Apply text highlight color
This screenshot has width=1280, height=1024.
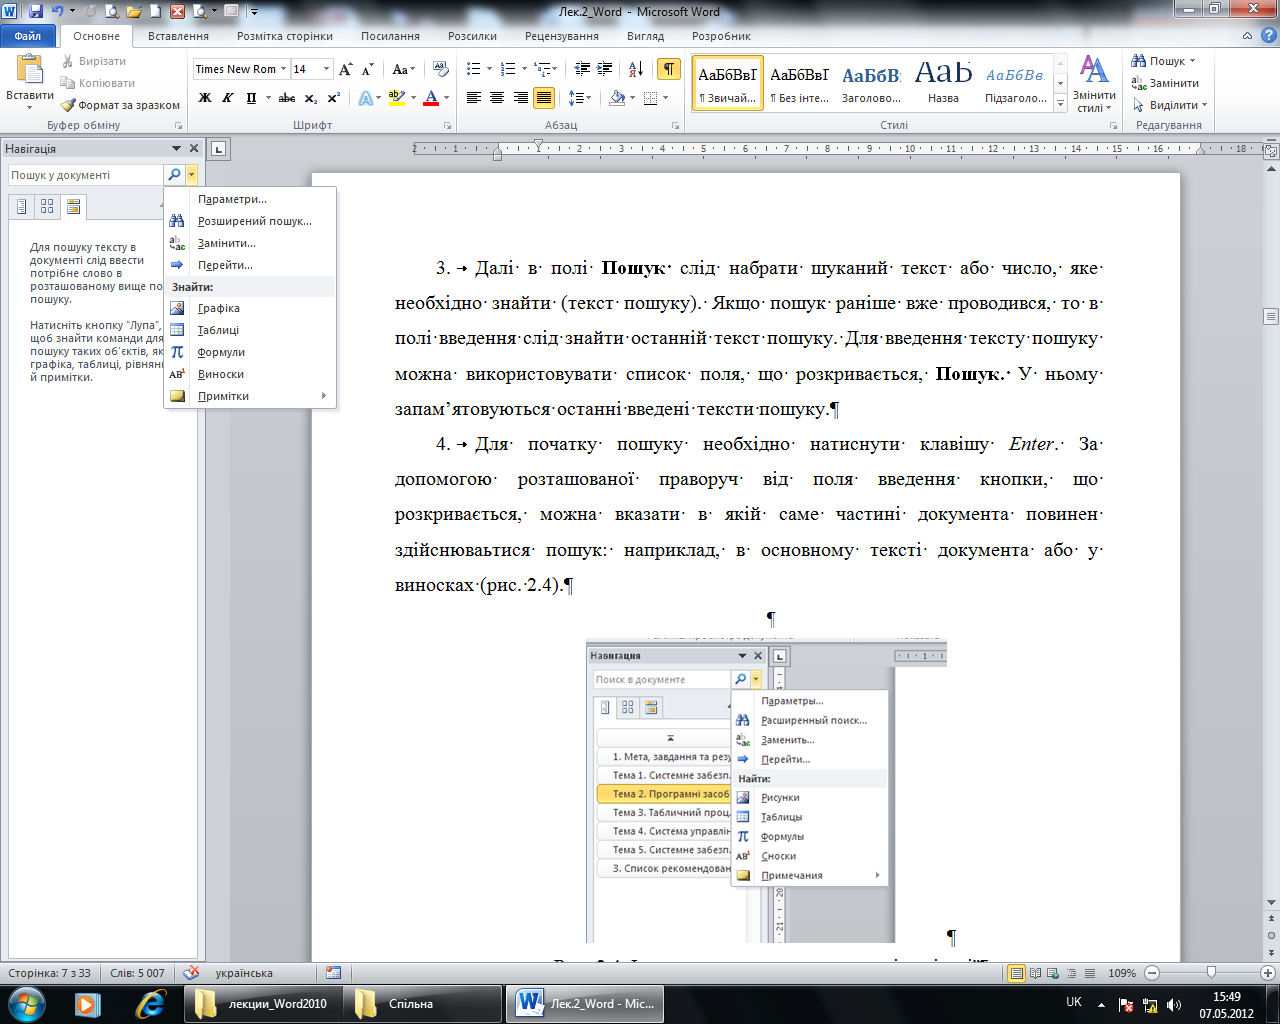tap(396, 98)
